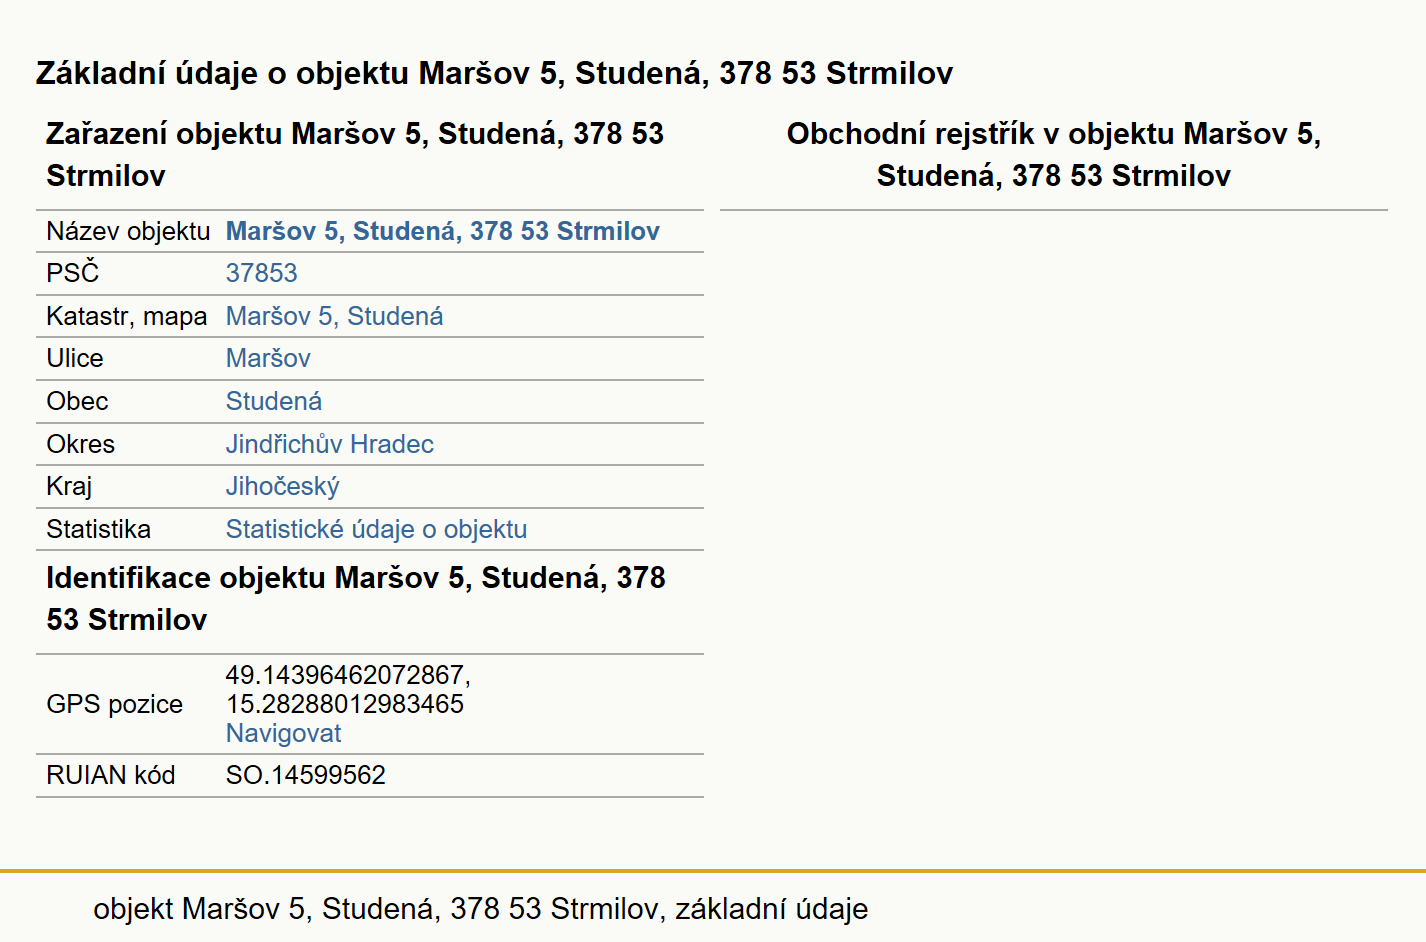
Task: View Statistické údaje o objektu
Action: point(376,529)
